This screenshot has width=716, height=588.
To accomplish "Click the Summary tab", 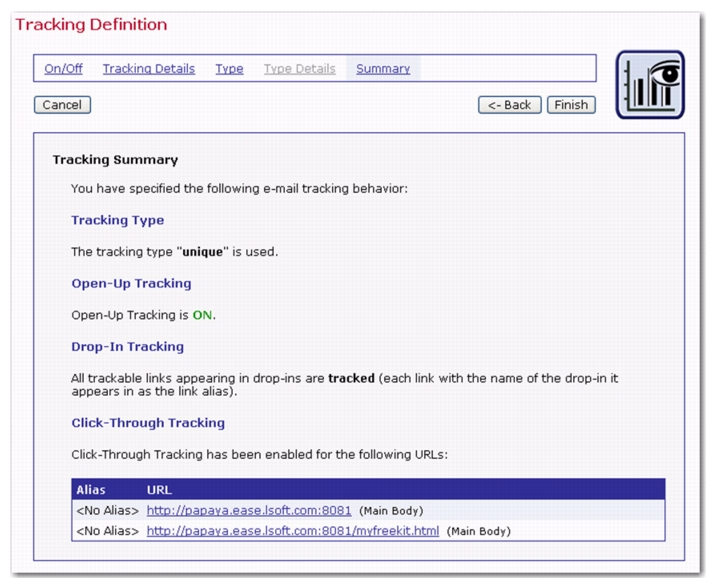I will click(x=383, y=69).
